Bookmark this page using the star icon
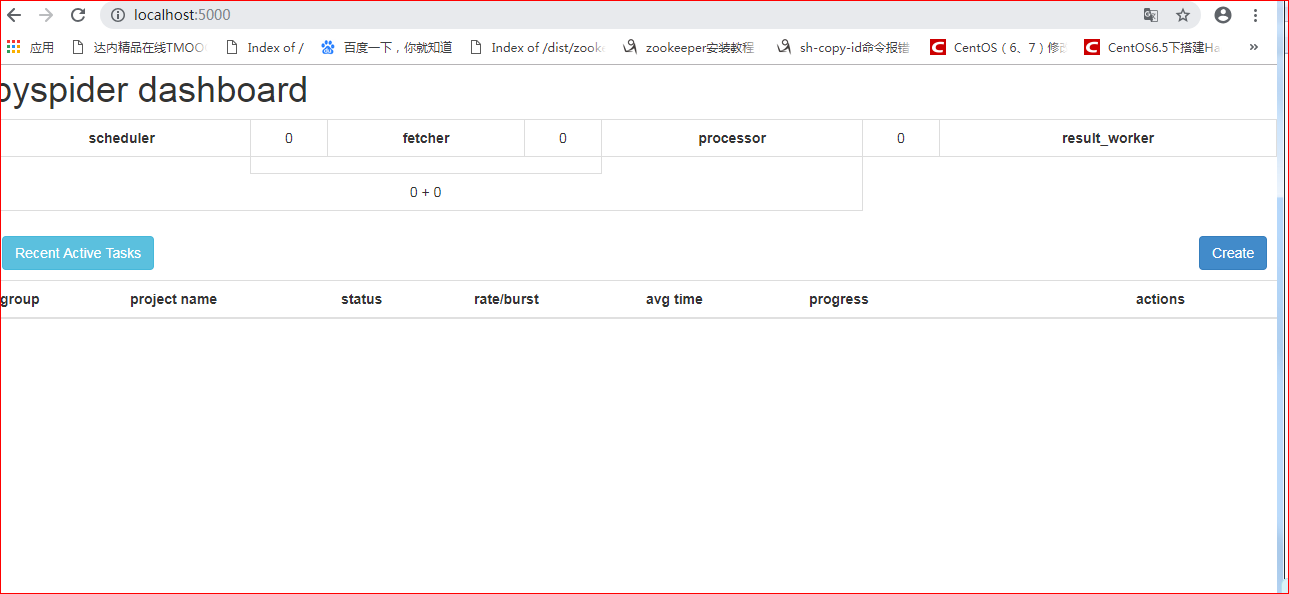The image size is (1289, 594). [x=1183, y=15]
